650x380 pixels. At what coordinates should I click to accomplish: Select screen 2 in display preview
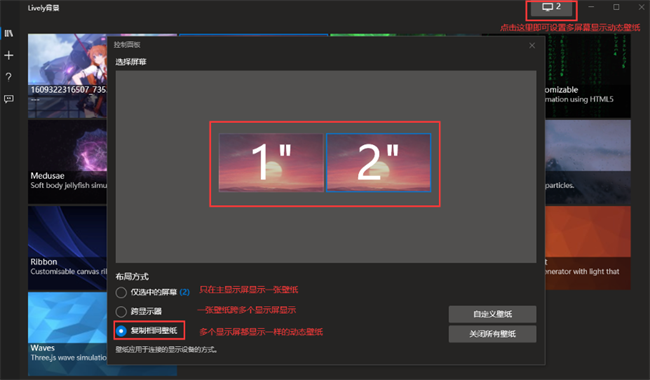coord(378,162)
